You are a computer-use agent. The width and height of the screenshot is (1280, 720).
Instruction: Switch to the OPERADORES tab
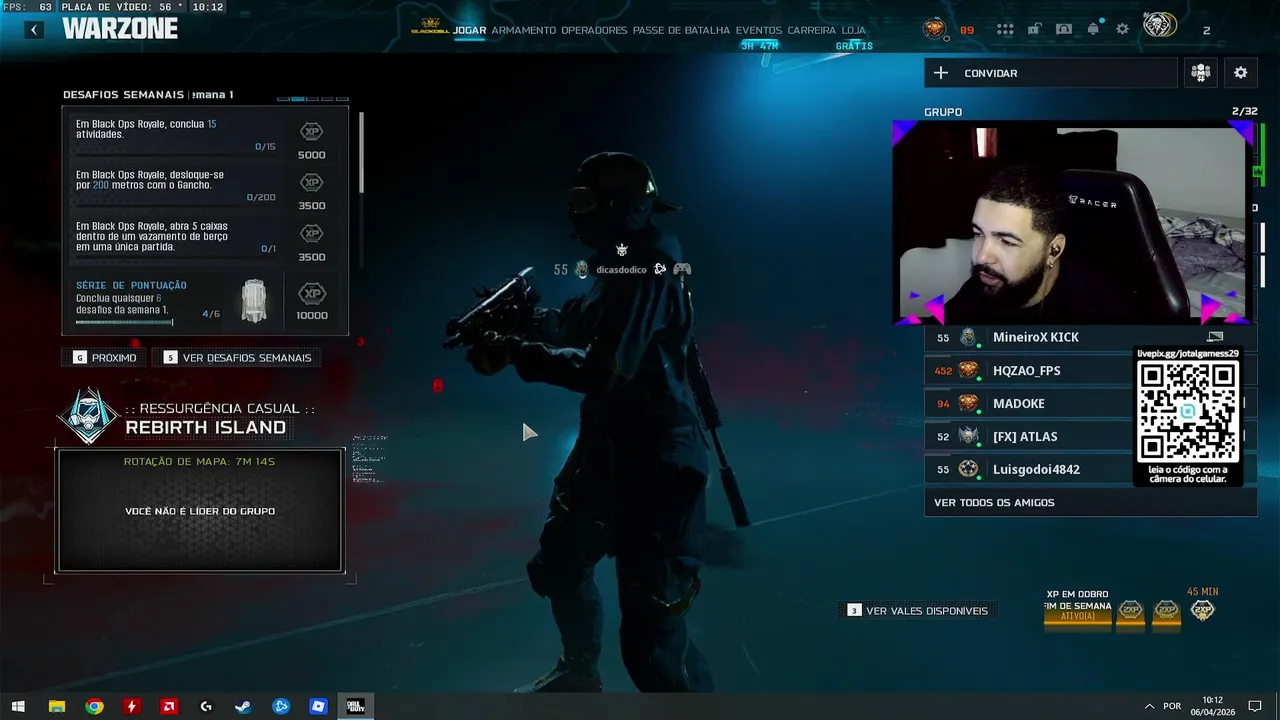point(594,30)
